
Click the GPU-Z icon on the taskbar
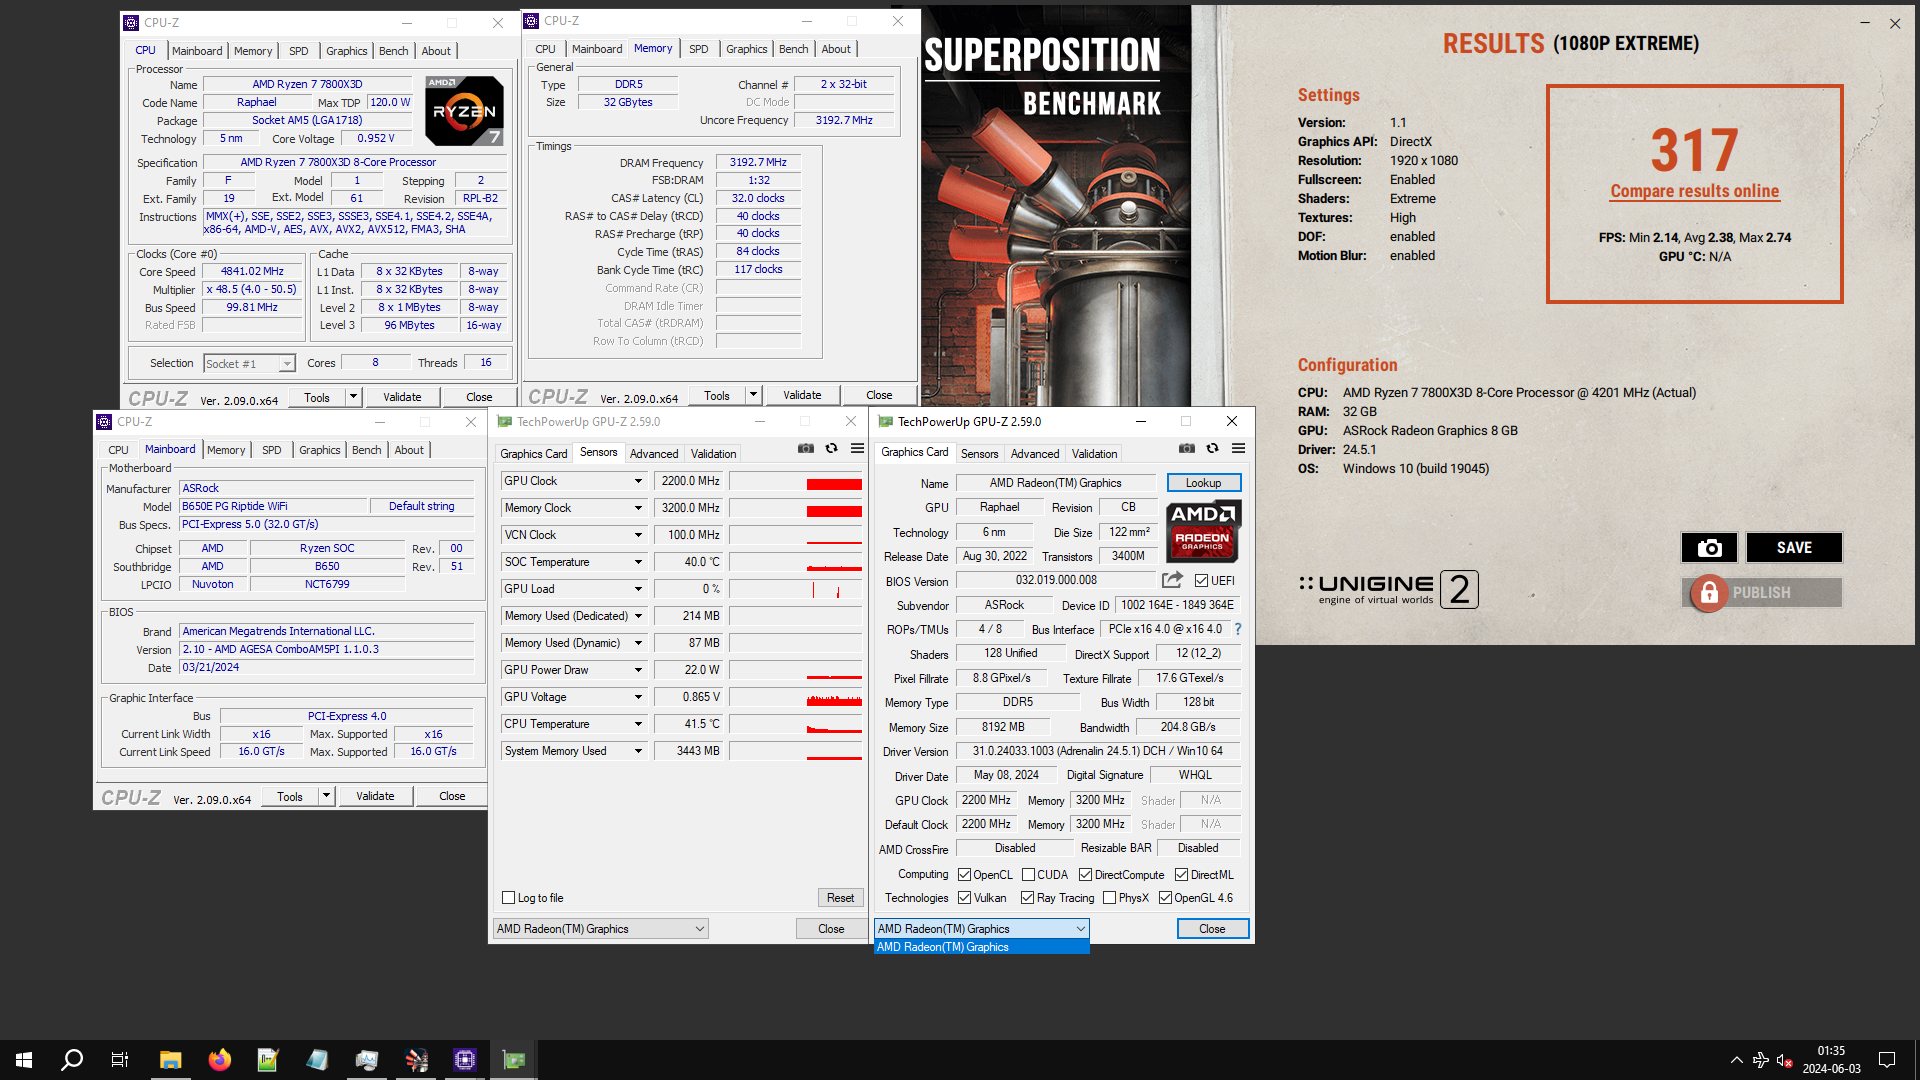(x=514, y=1060)
